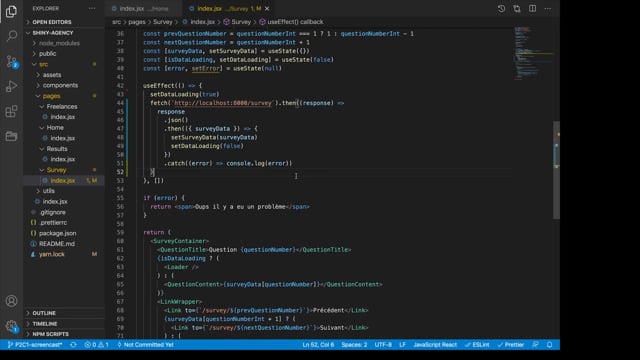Collapse the src folder

click(43, 64)
